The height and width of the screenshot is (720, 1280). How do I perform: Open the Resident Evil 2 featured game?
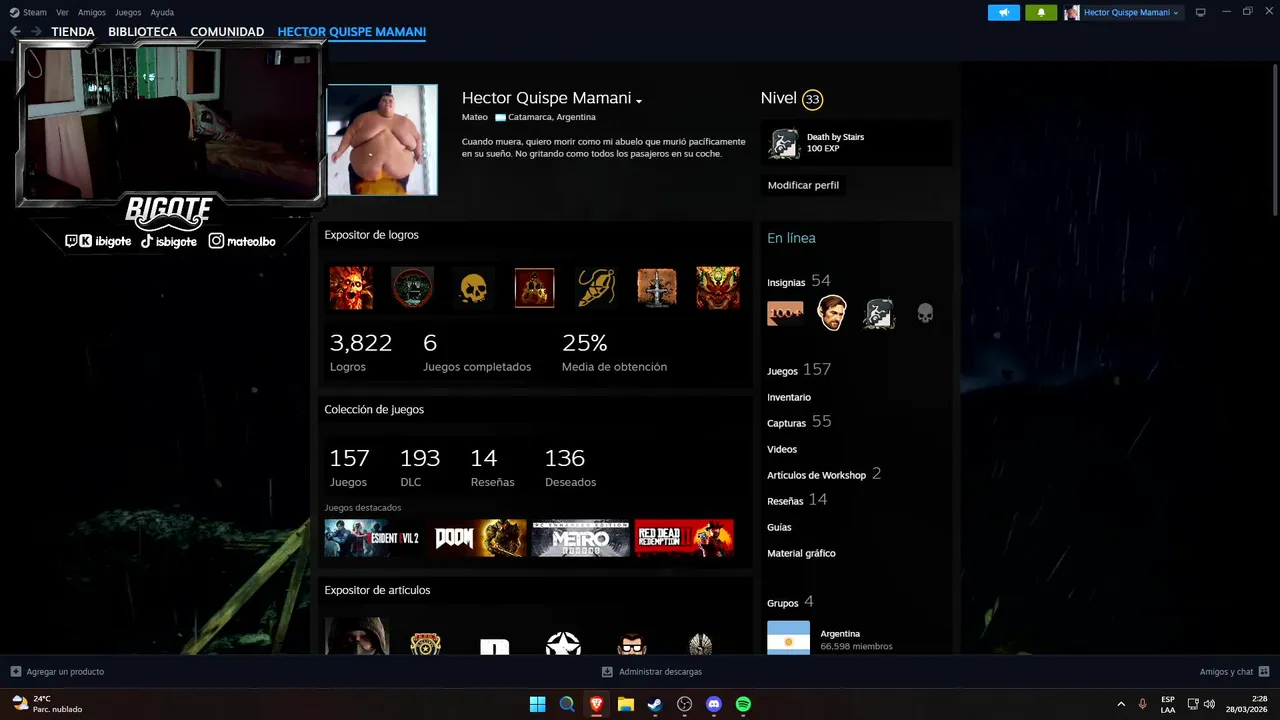372,538
